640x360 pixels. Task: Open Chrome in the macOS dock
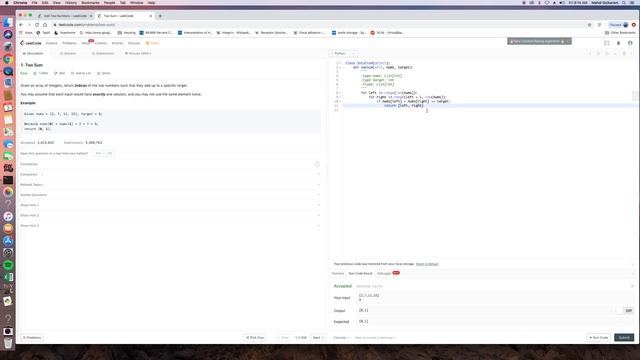[x=8, y=59]
